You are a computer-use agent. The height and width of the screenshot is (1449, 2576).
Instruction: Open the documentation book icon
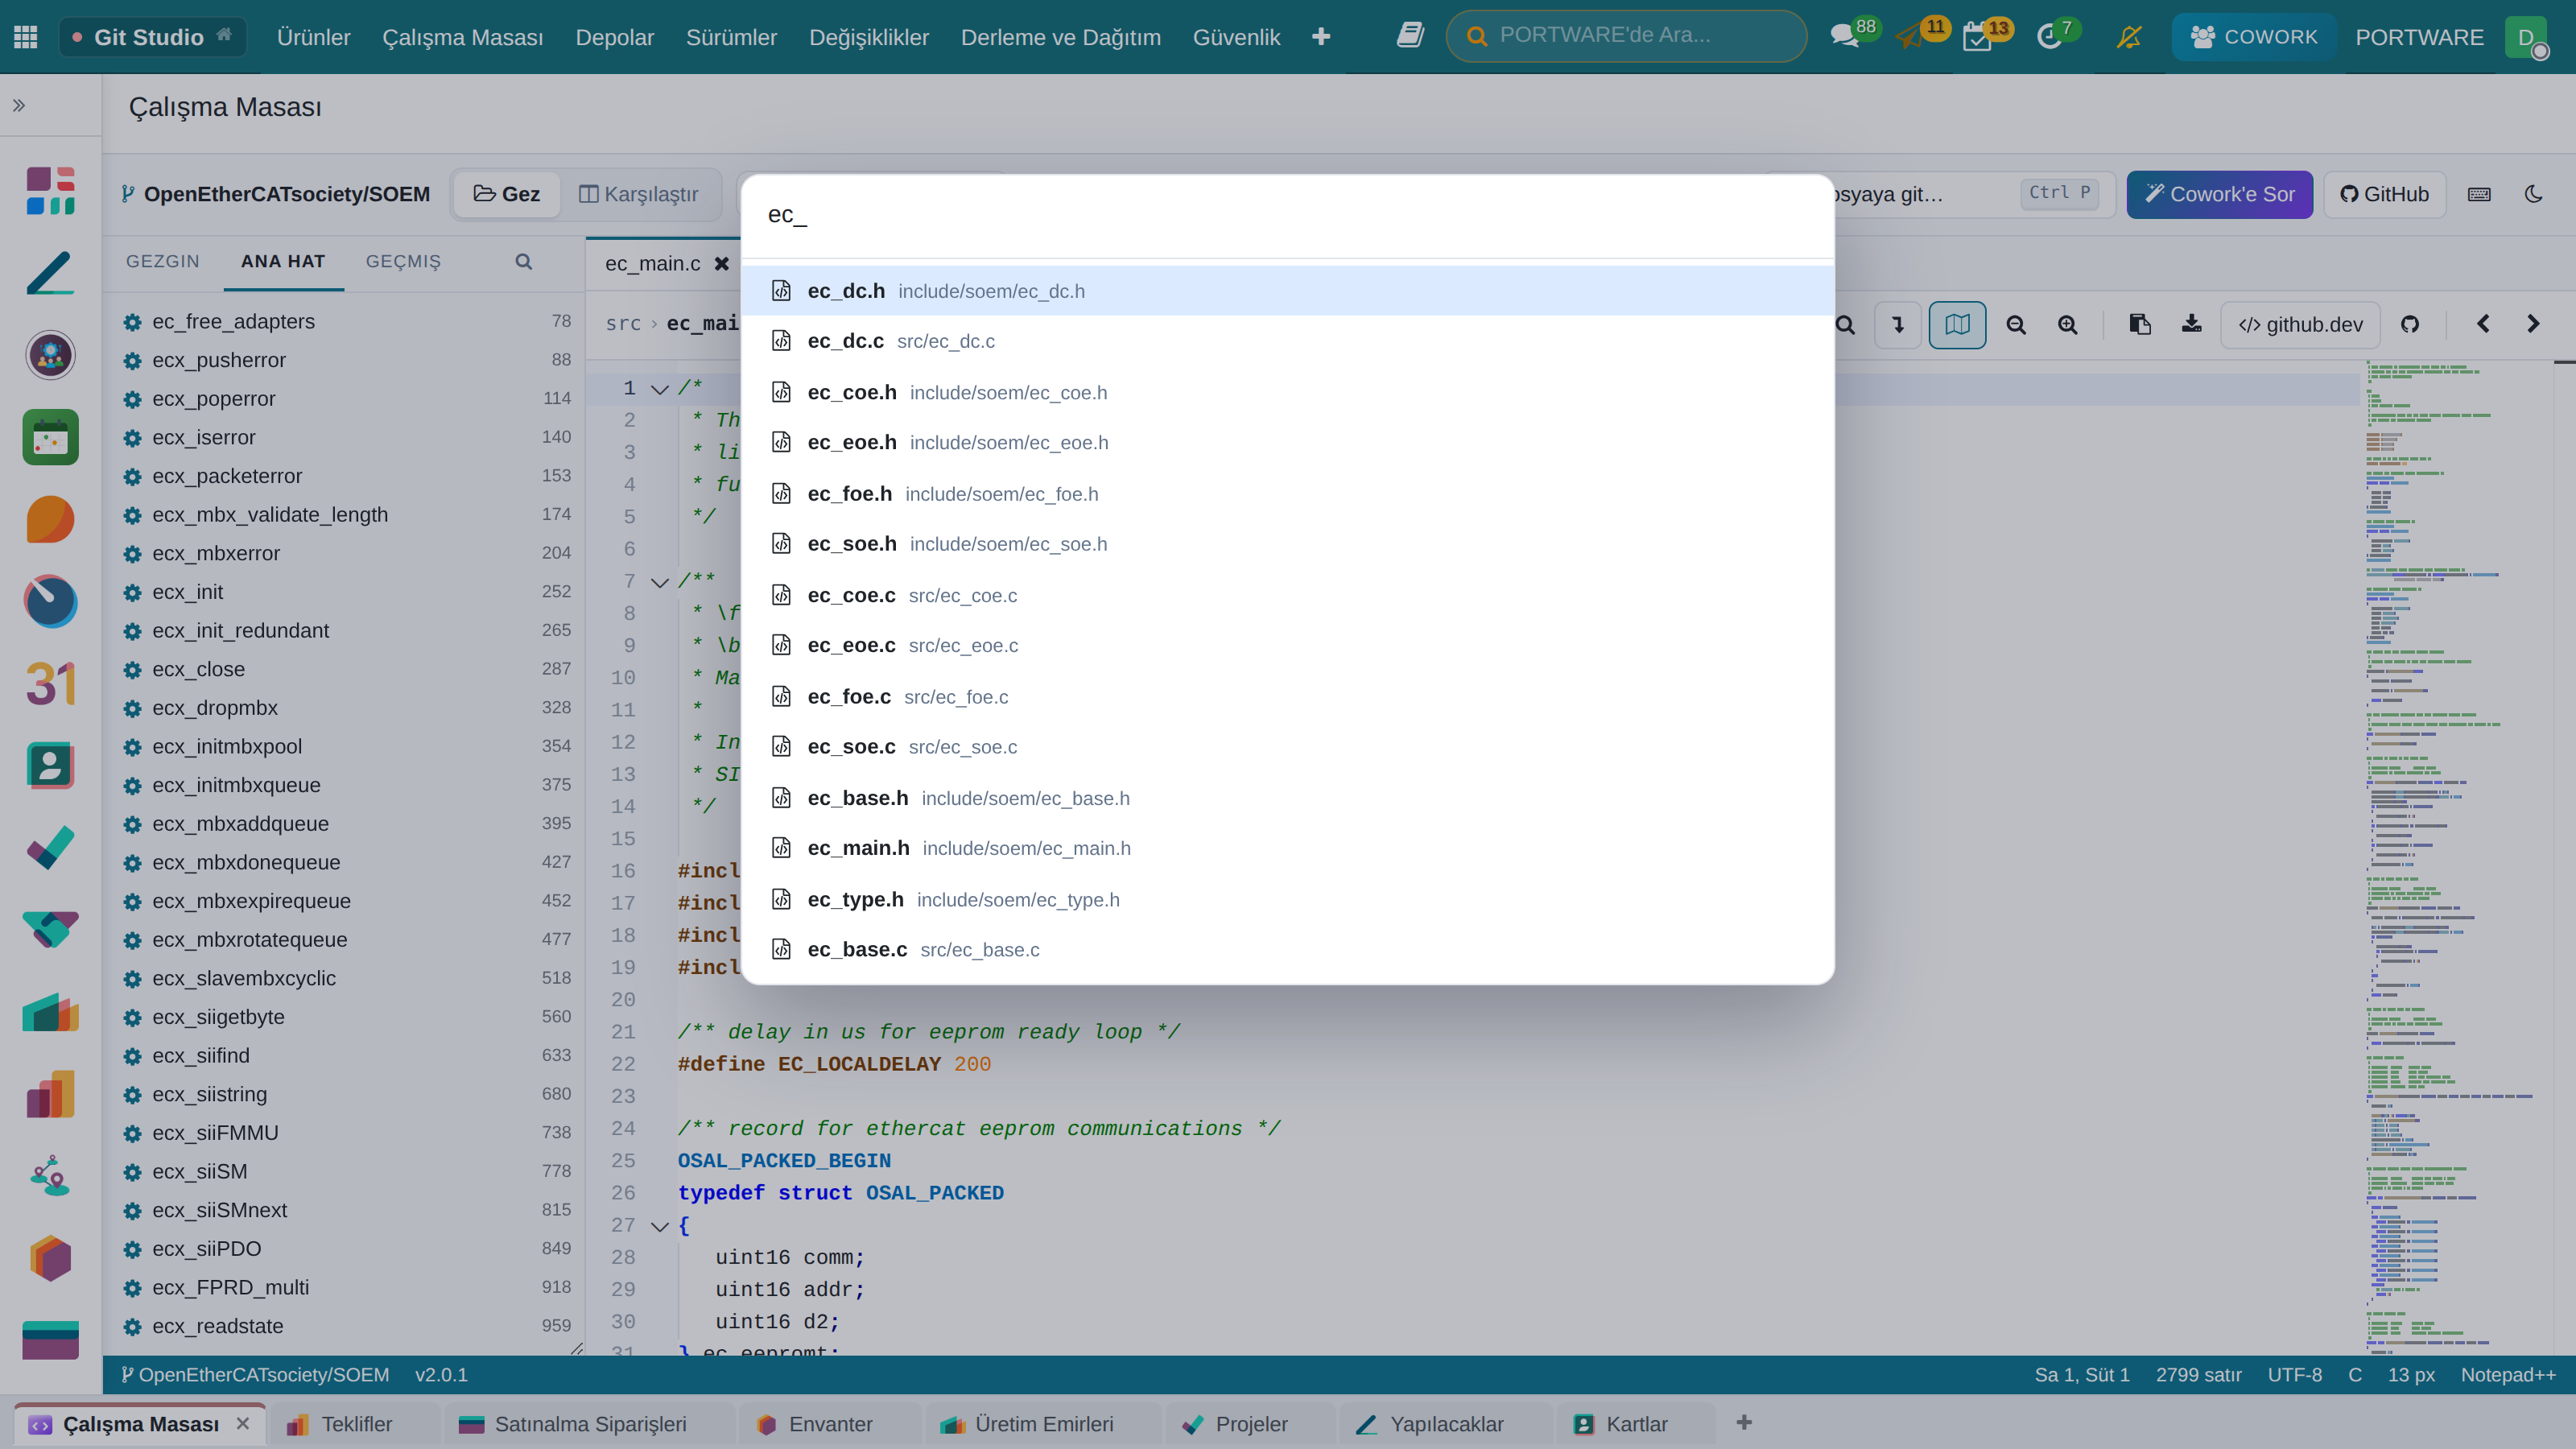click(x=1409, y=36)
